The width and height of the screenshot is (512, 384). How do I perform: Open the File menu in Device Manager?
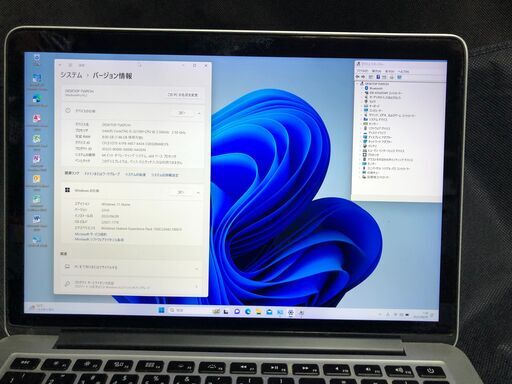click(x=362, y=71)
